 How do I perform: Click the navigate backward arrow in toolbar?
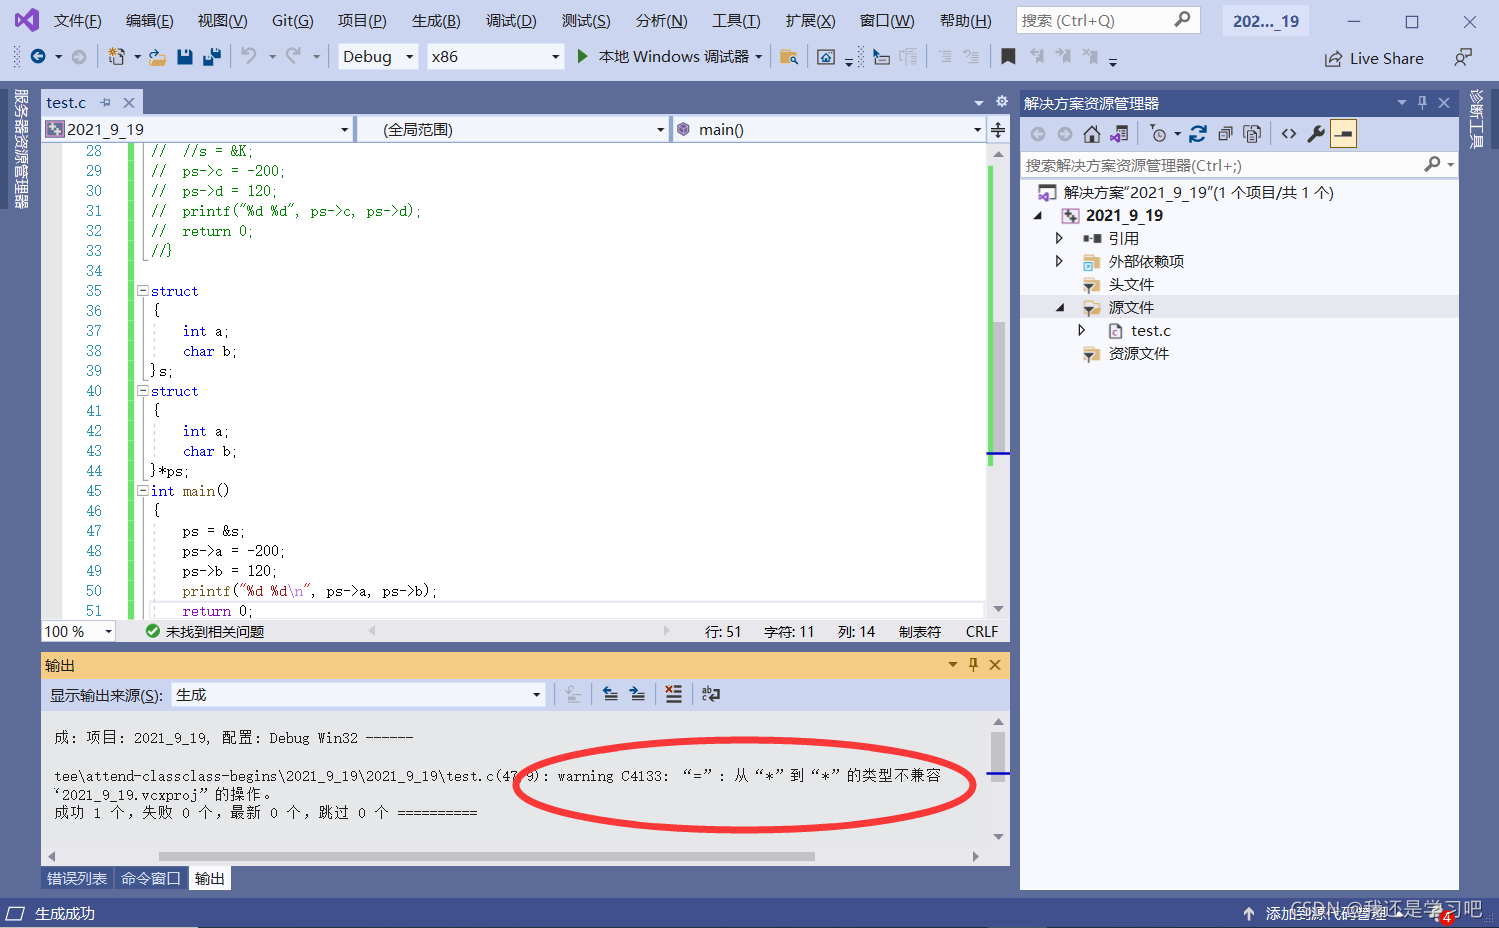coord(38,57)
